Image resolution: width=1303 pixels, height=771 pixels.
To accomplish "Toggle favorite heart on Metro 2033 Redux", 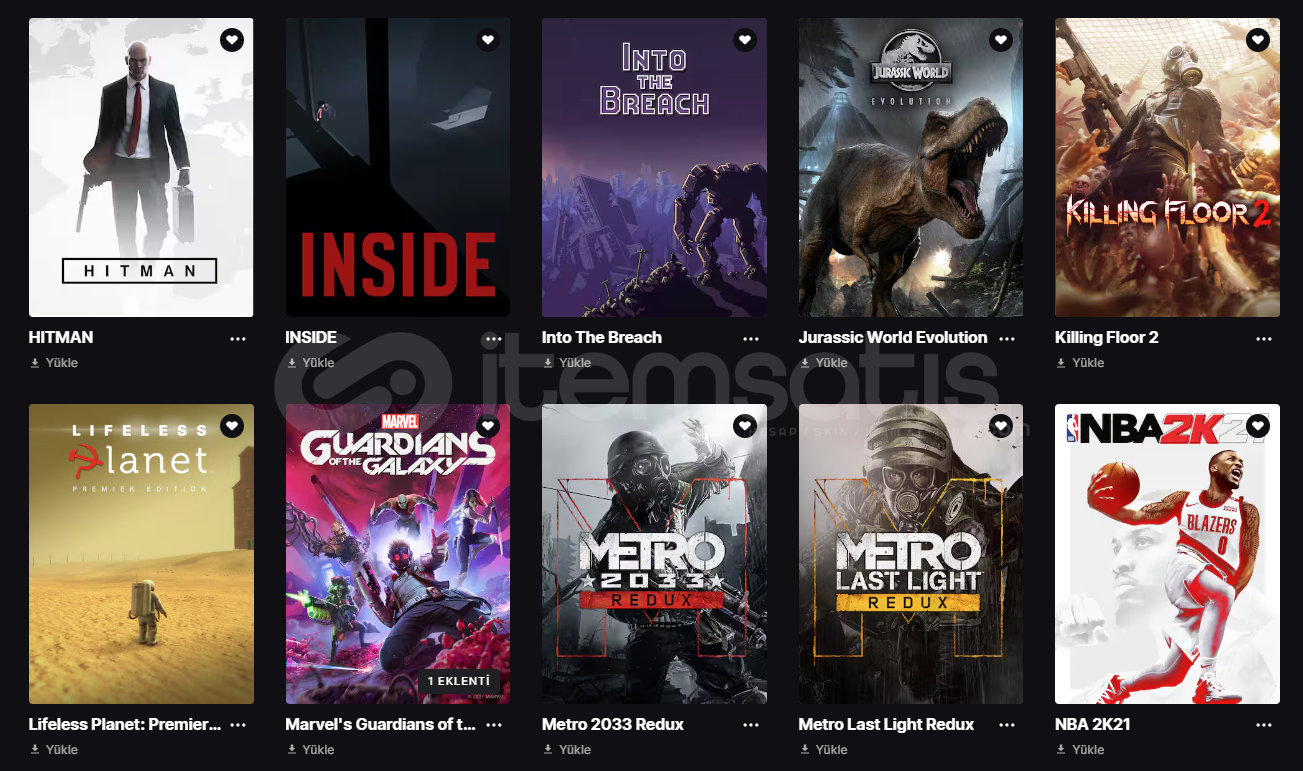I will (745, 426).
